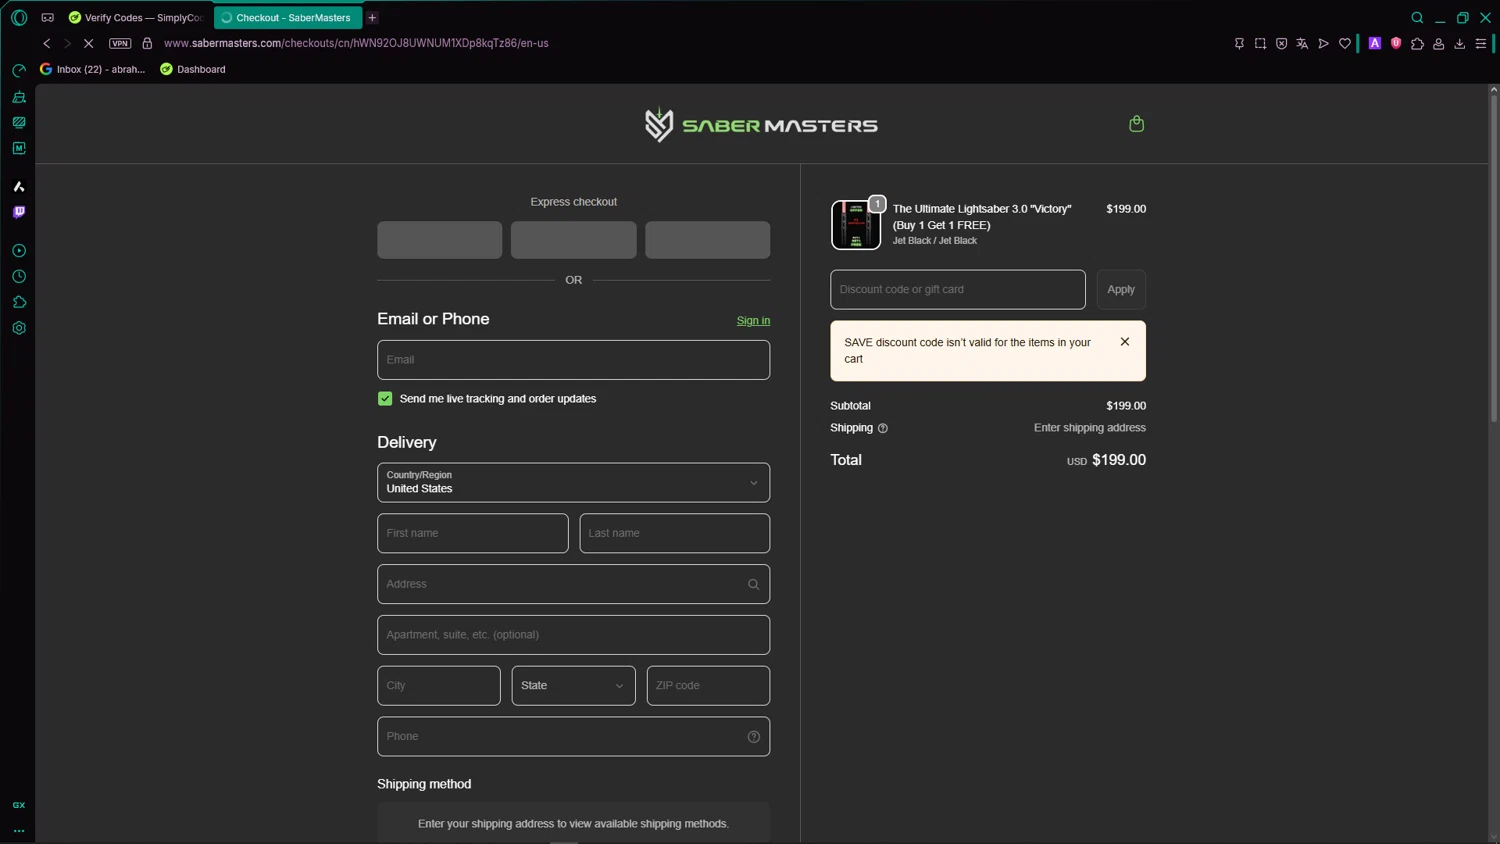This screenshot has width=1500, height=844.
Task: Click the SaberMasters logo
Action: [761, 125]
